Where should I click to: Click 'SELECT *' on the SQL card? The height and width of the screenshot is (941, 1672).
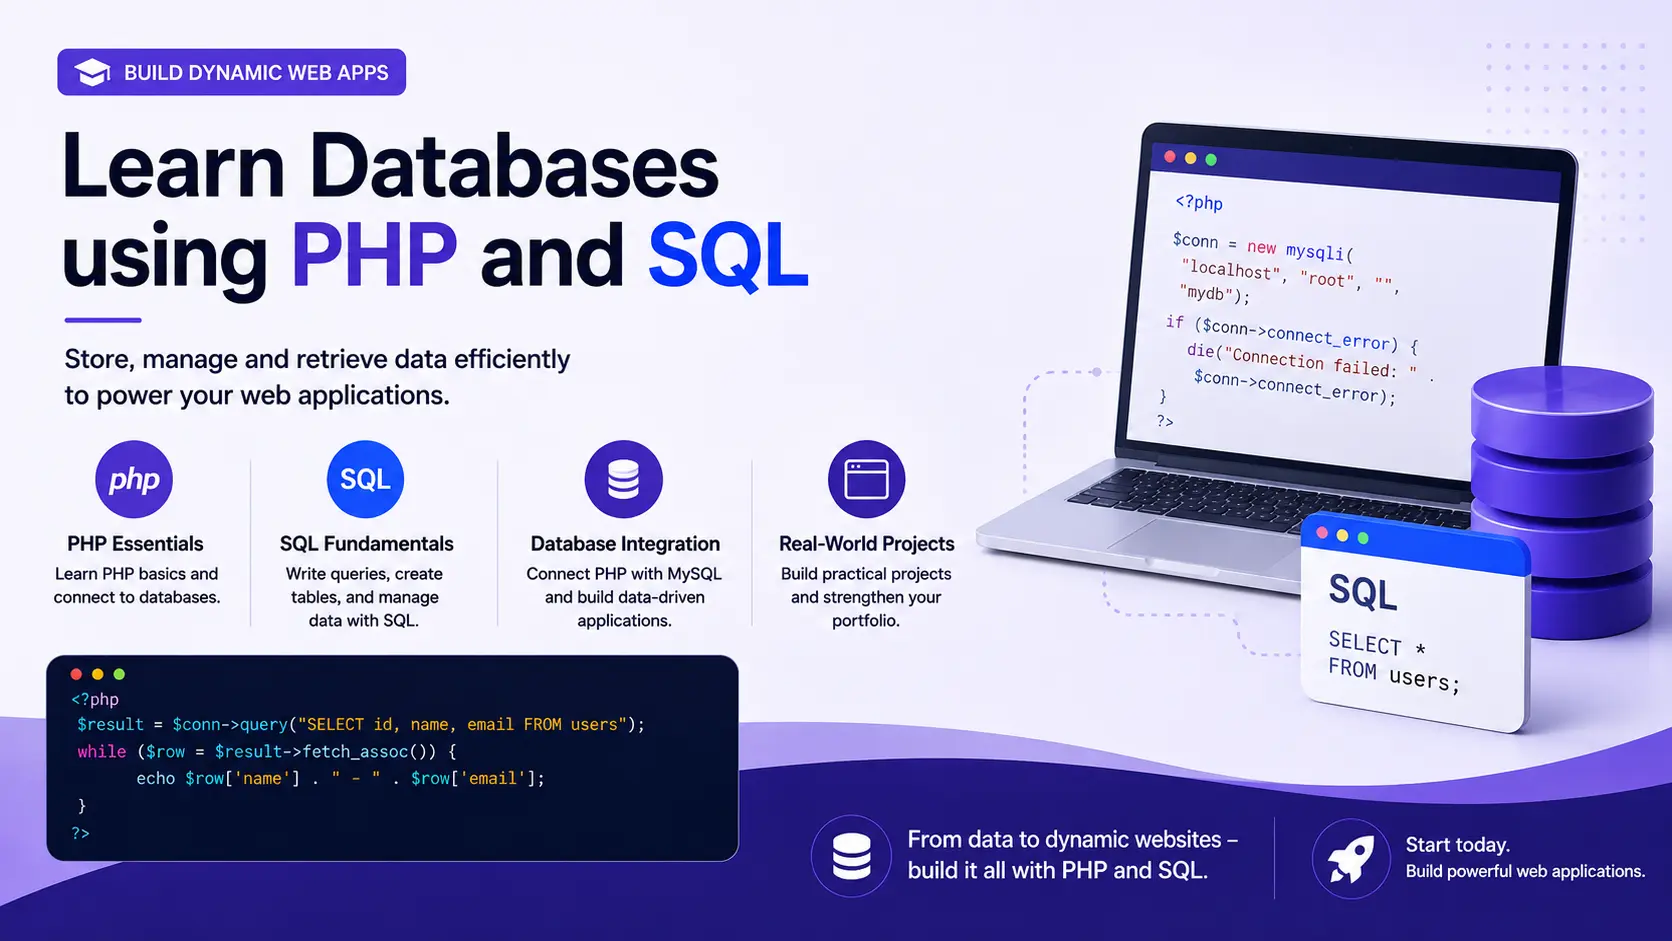coord(1377,644)
